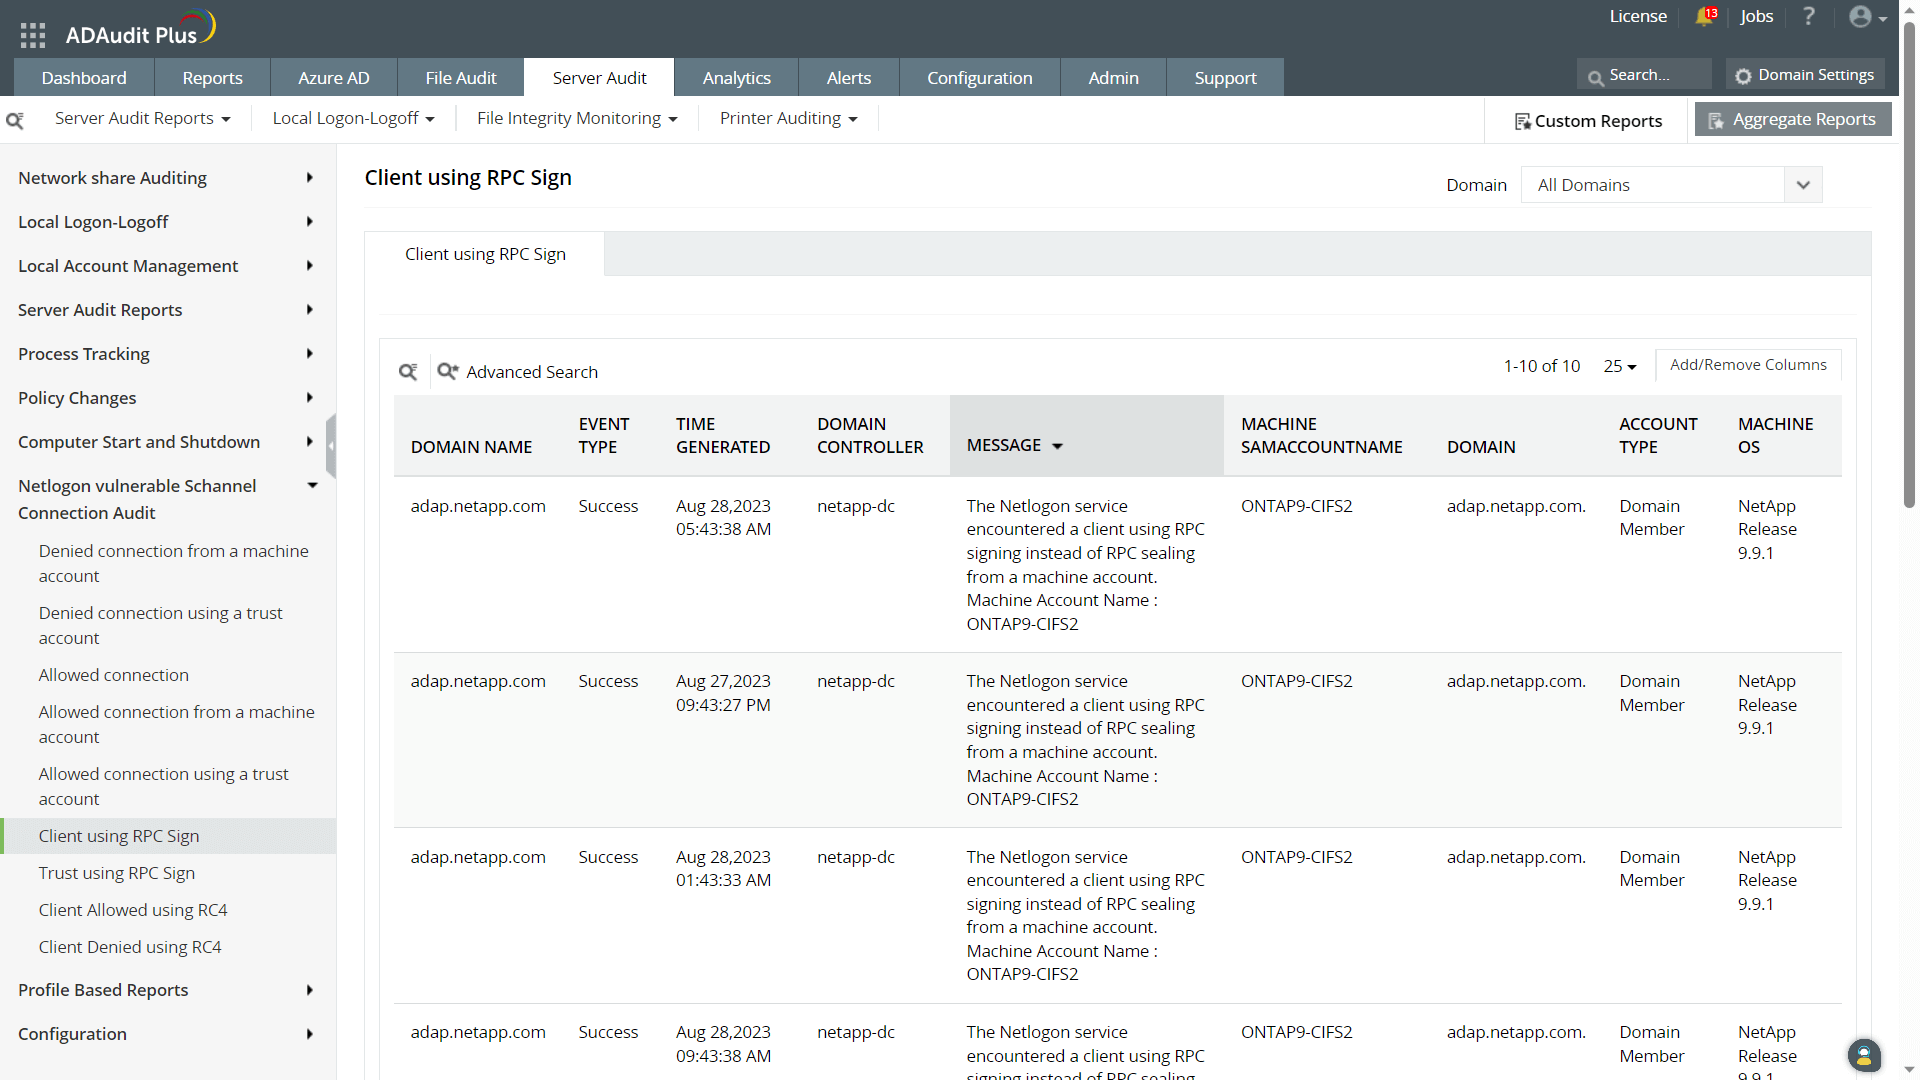Switch to the Analytics tab

coord(736,78)
